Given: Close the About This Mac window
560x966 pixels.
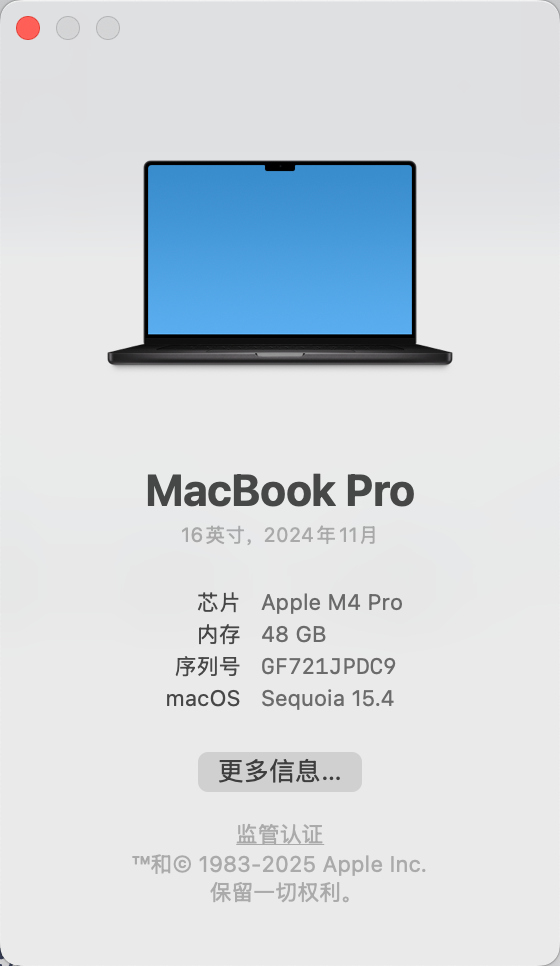Looking at the screenshot, I should click(28, 28).
